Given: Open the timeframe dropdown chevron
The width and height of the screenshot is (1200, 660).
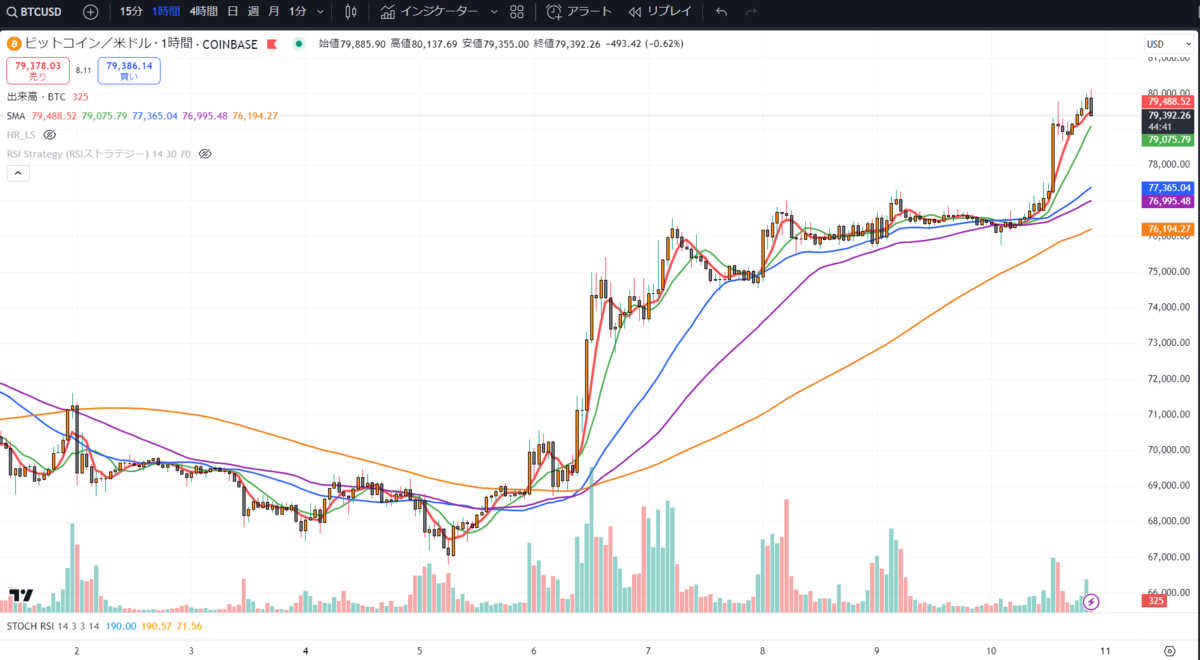Looking at the screenshot, I should tap(319, 11).
